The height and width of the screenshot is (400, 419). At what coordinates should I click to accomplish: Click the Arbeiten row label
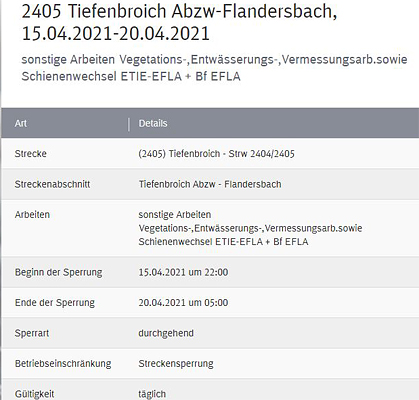pos(32,214)
